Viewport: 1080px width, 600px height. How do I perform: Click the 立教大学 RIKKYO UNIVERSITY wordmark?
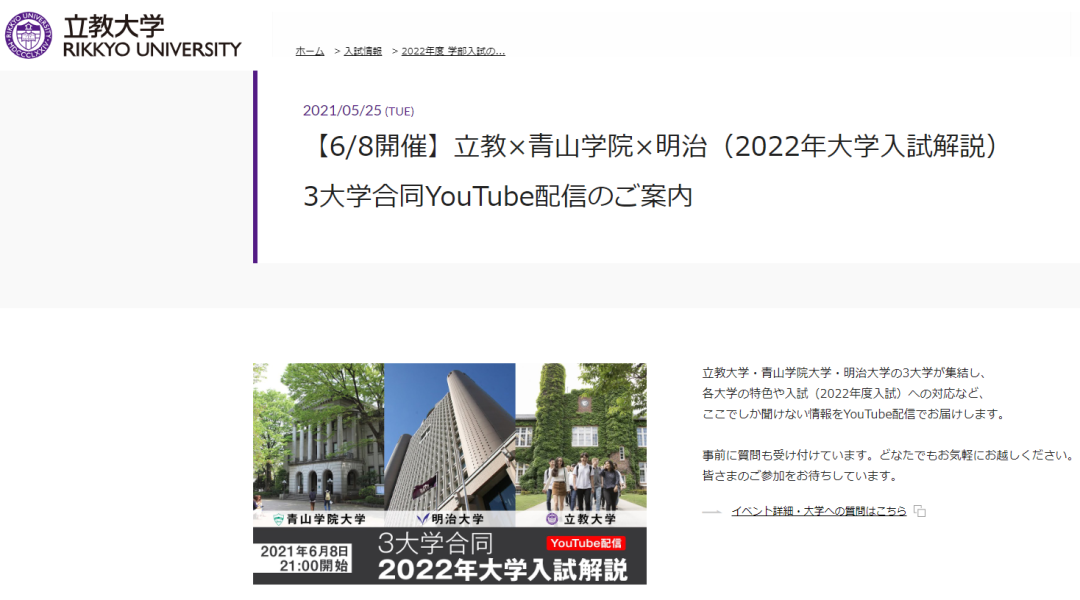[x=152, y=37]
